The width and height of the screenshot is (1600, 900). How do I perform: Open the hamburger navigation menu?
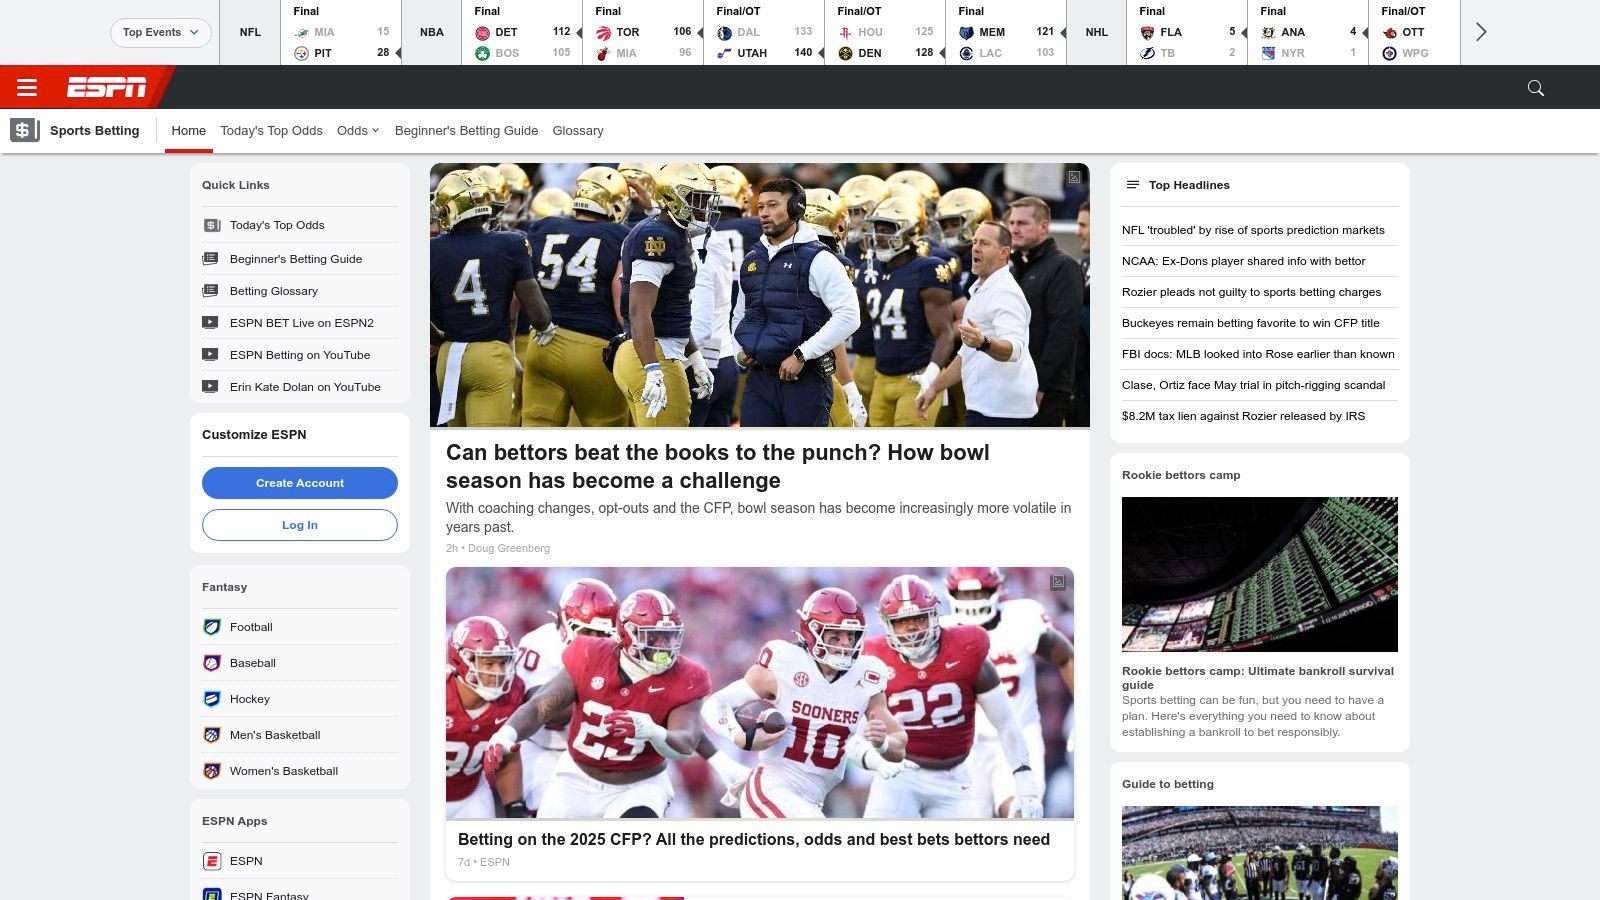27,87
